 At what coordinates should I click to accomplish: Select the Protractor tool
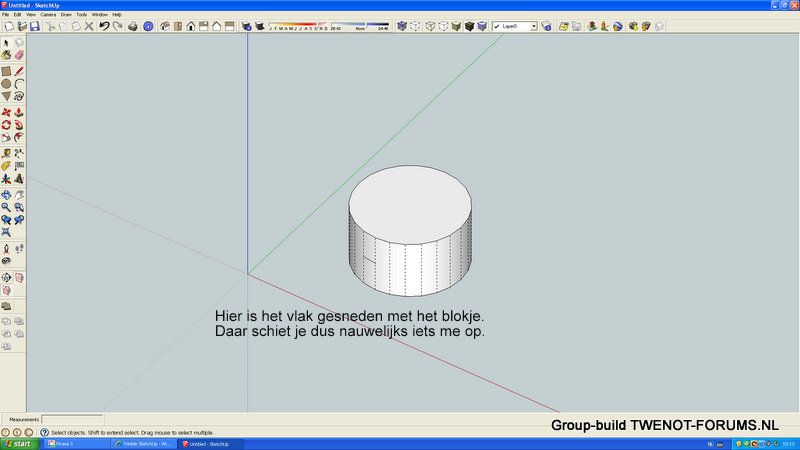6,166
